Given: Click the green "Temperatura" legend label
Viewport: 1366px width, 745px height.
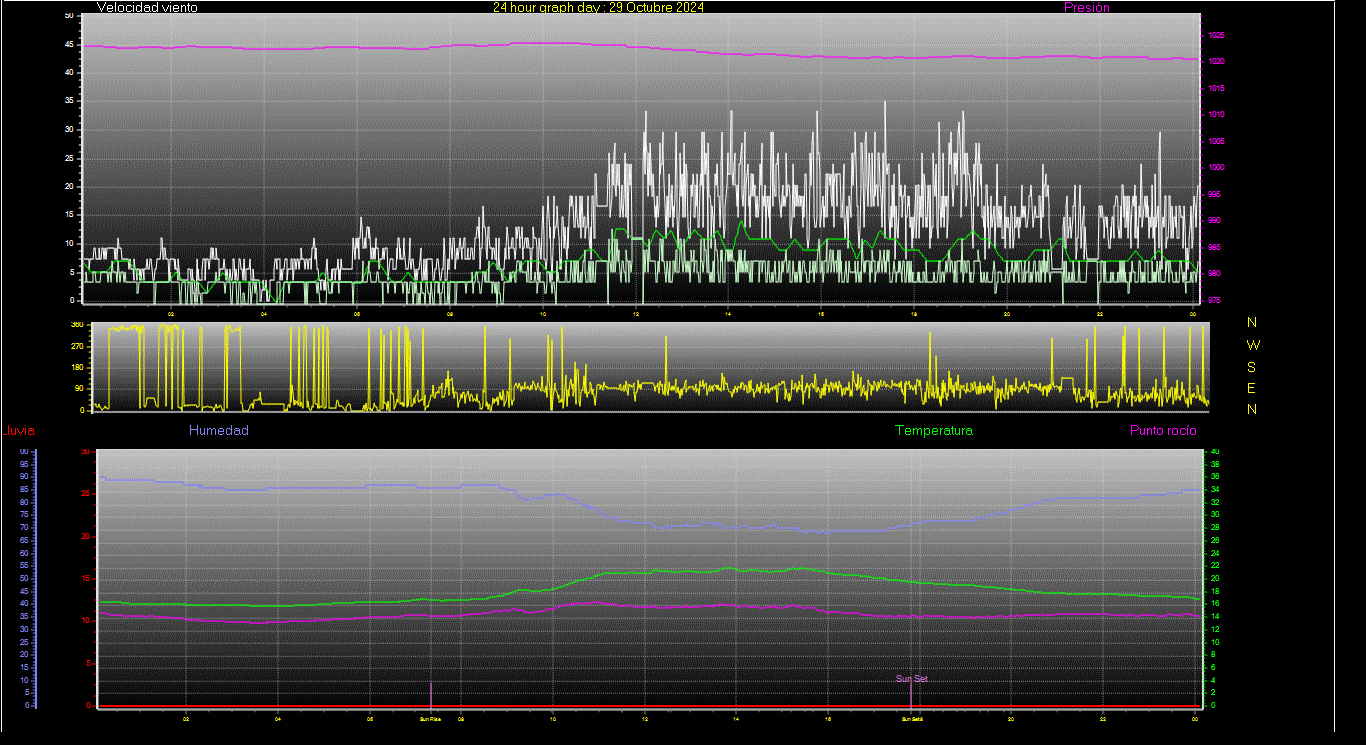Looking at the screenshot, I should point(933,430).
